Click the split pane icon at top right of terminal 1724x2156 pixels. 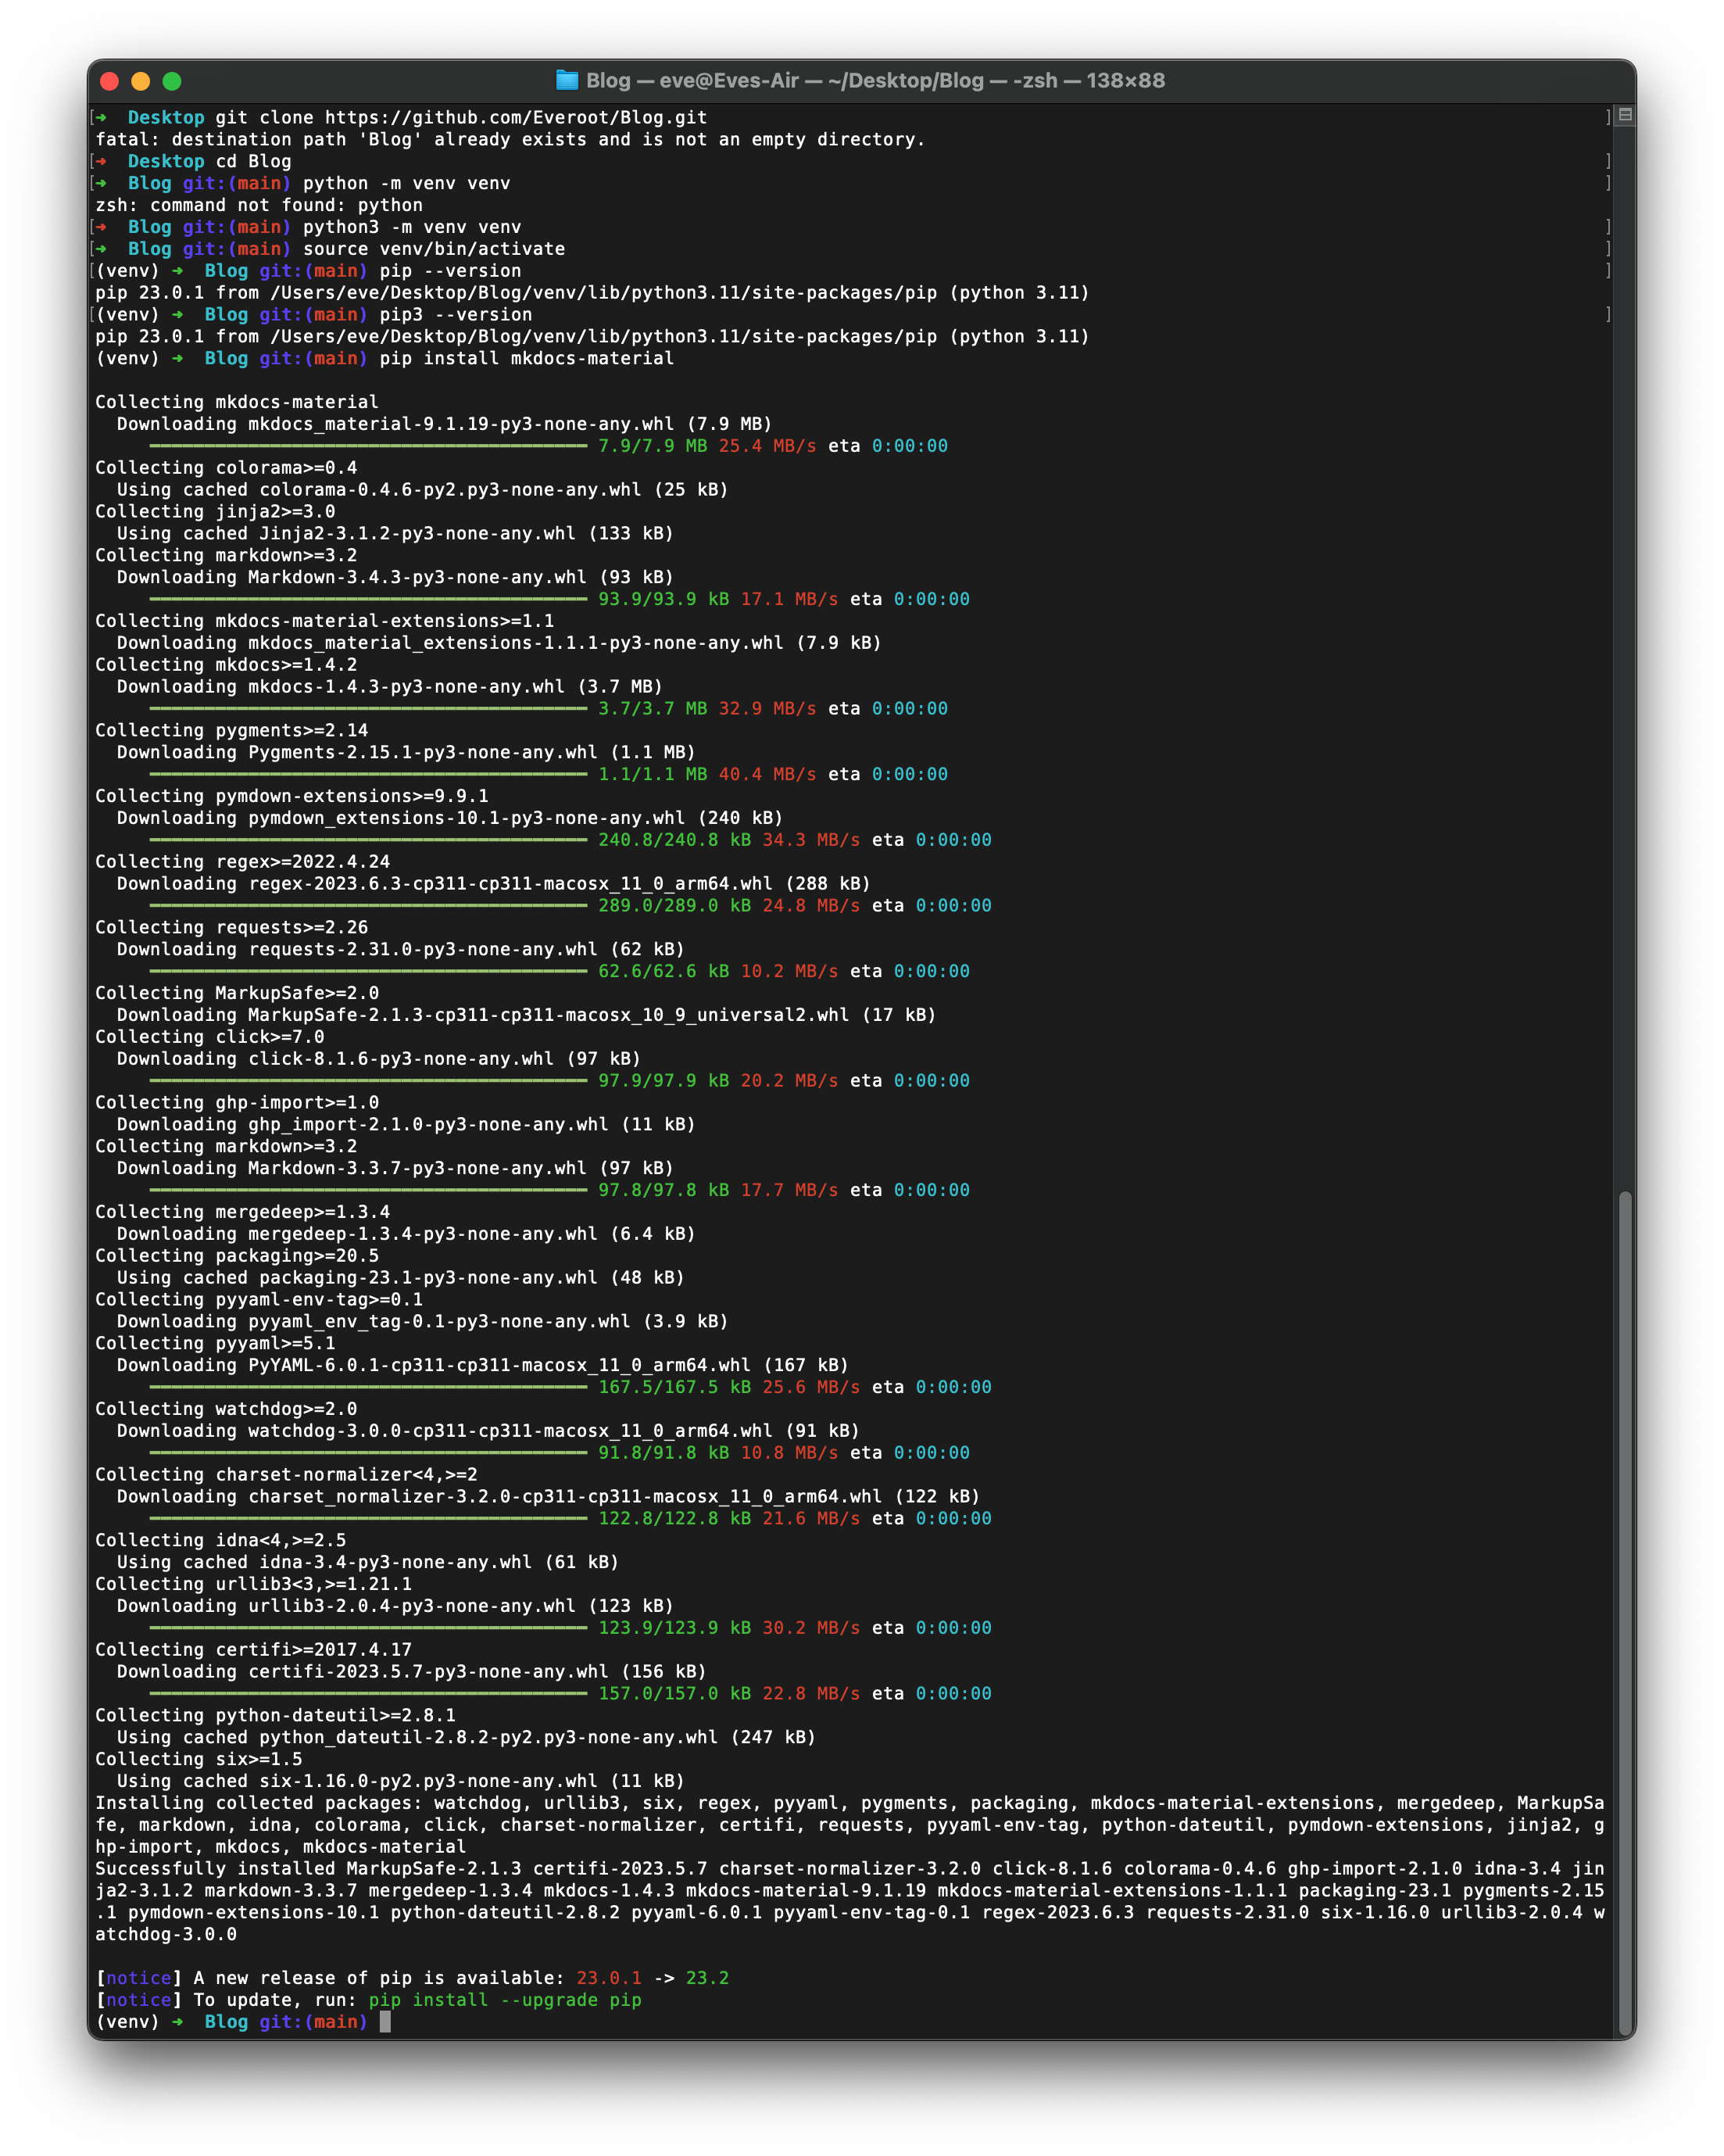click(1626, 115)
